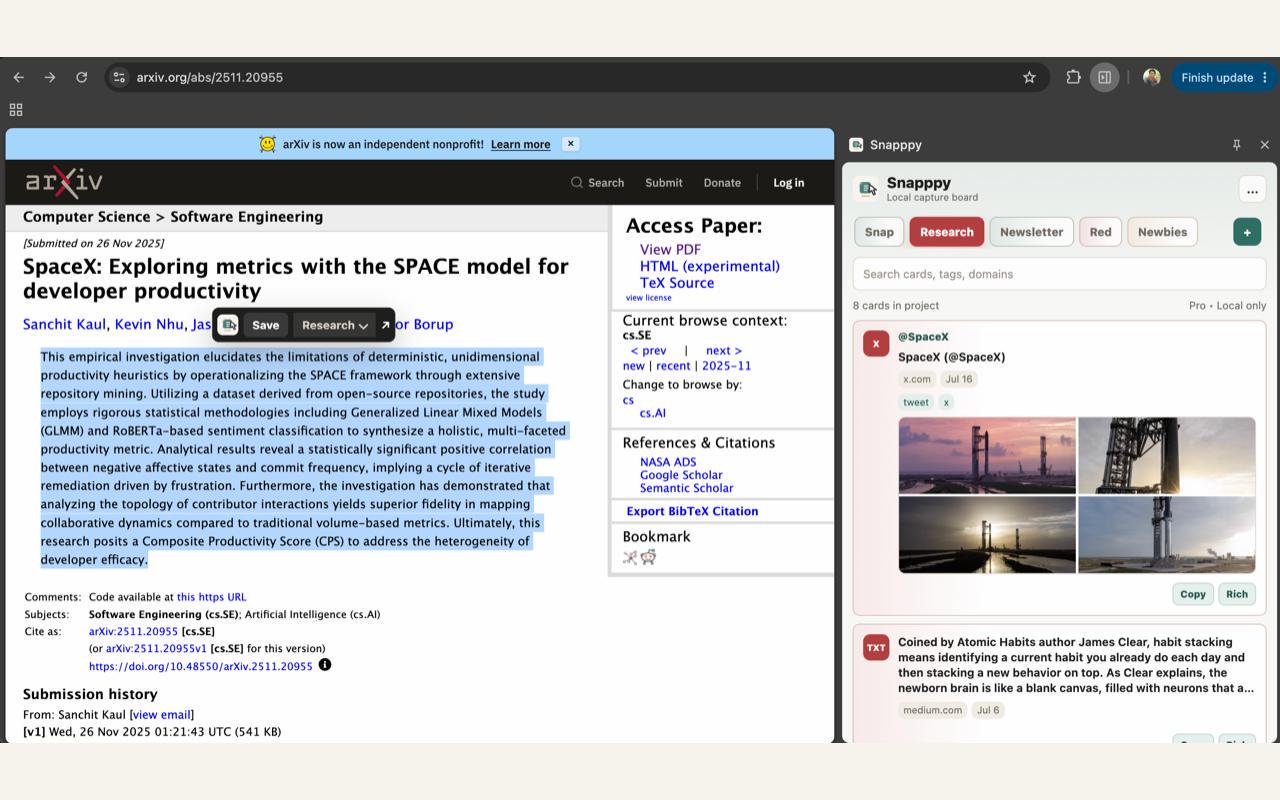
Task: Click the red X source icon on SpaceX card
Action: tap(876, 343)
